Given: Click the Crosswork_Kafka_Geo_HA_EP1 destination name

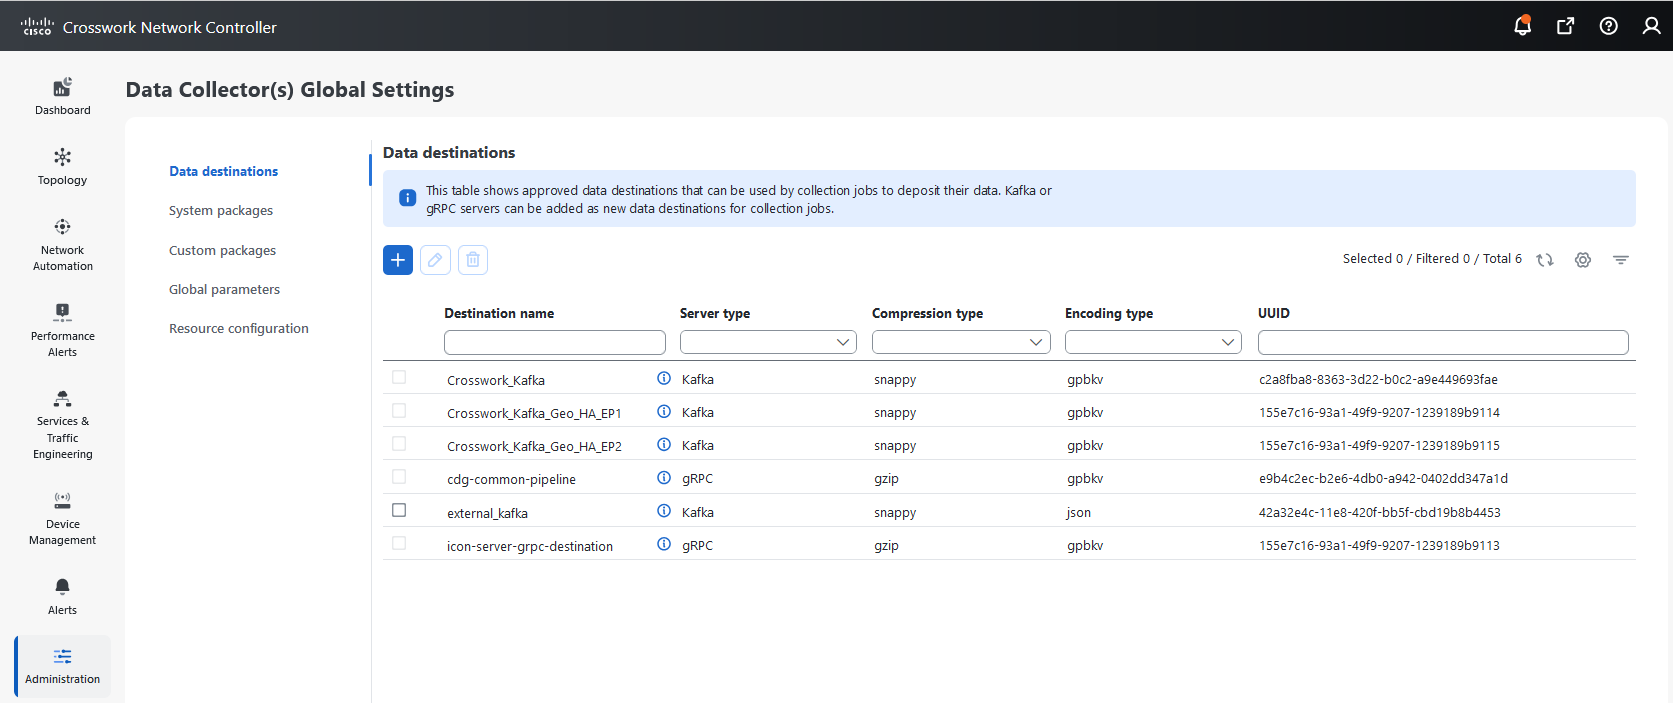Looking at the screenshot, I should coord(534,413).
